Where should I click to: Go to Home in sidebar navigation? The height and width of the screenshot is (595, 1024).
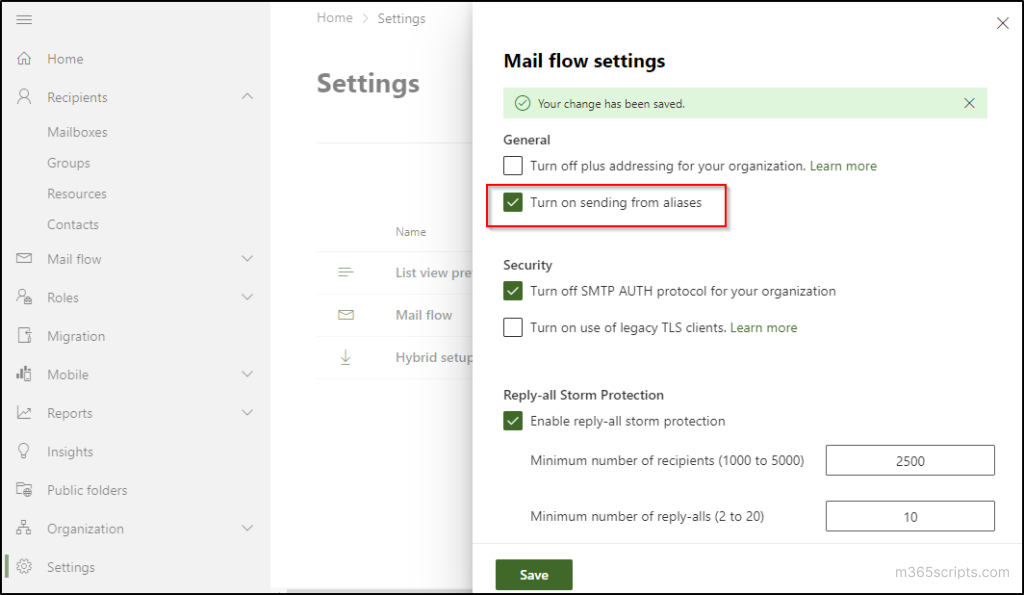(x=65, y=59)
